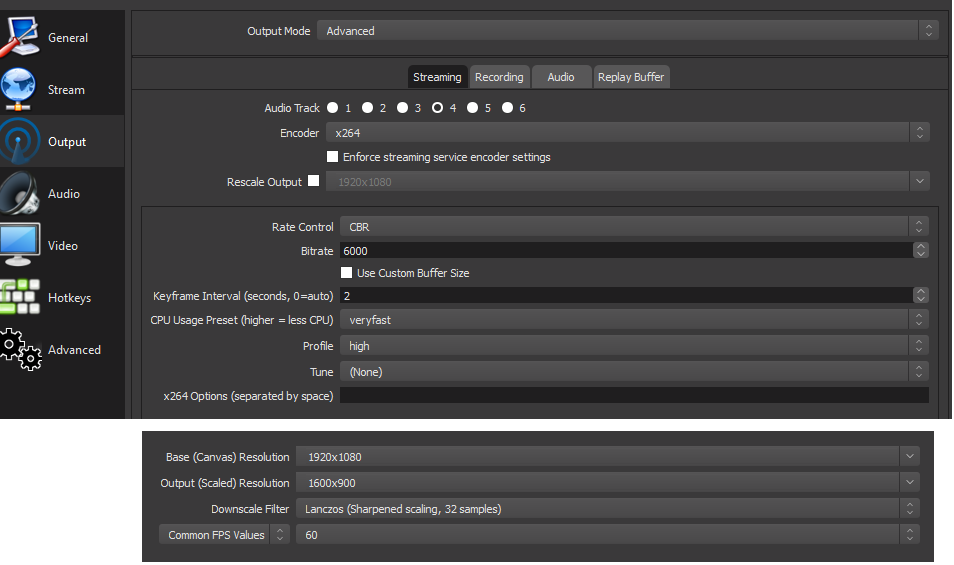The height and width of the screenshot is (565, 954).
Task: Select audio track 5
Action: 472,108
